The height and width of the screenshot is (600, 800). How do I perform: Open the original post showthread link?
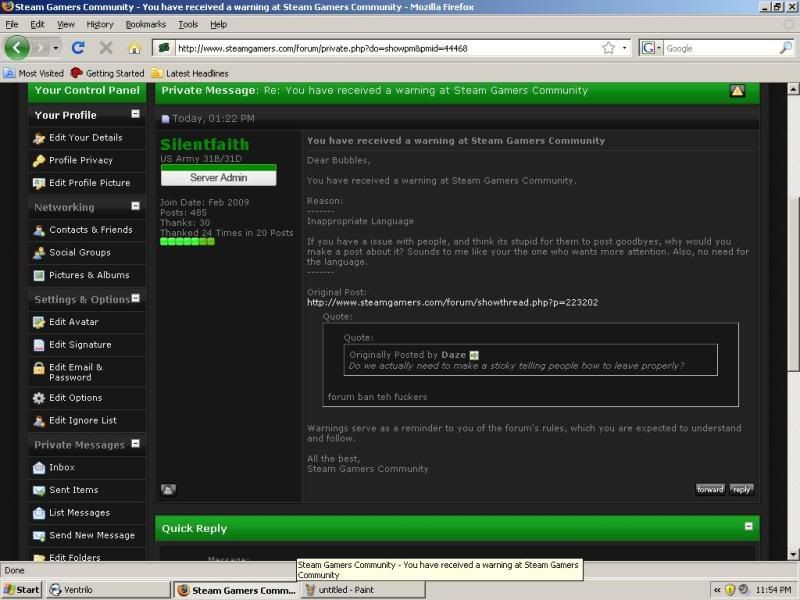452,302
